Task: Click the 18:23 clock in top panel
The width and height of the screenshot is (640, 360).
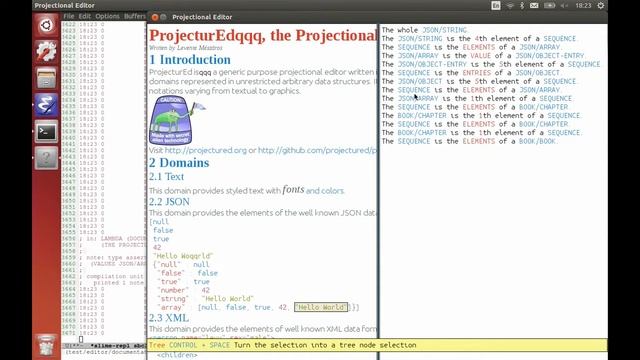Action: (583, 5)
